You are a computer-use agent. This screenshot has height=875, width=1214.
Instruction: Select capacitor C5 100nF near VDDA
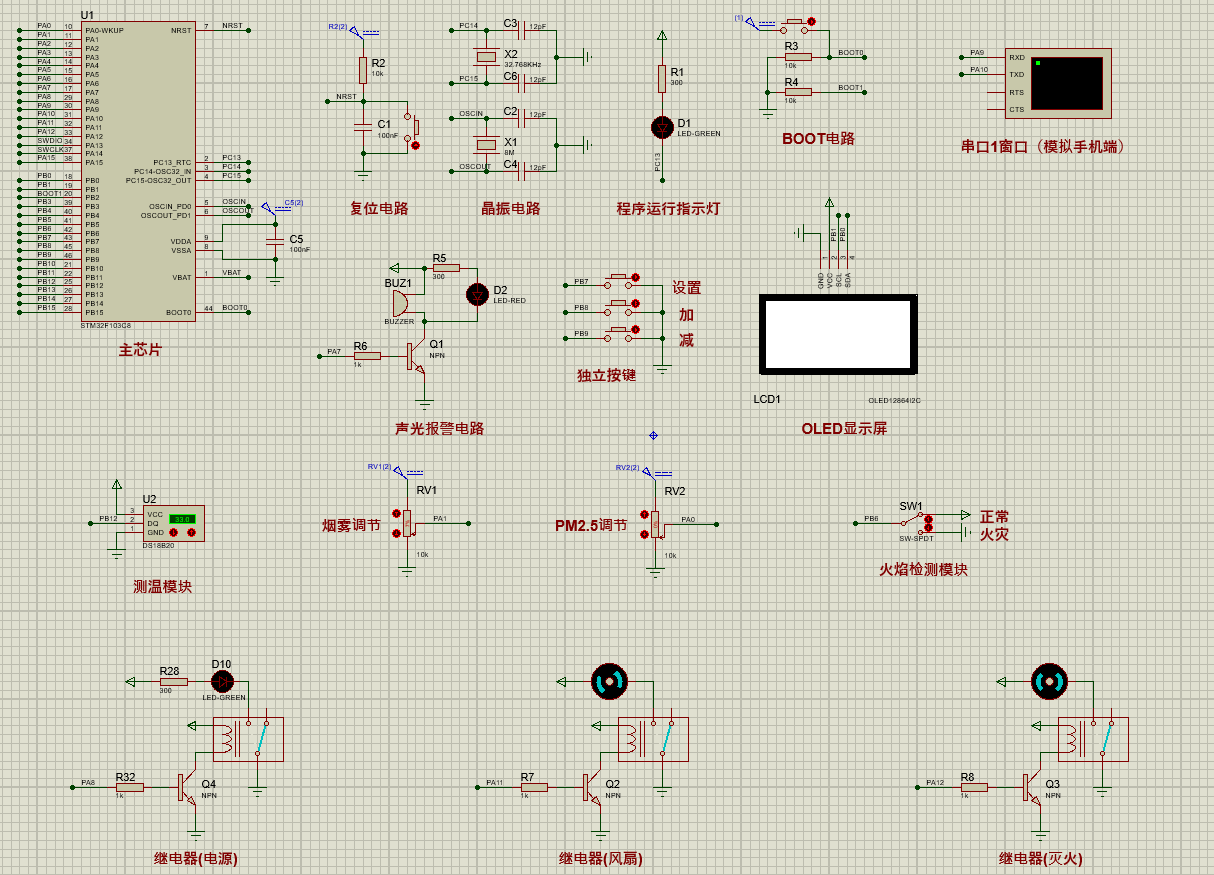pyautogui.click(x=275, y=243)
